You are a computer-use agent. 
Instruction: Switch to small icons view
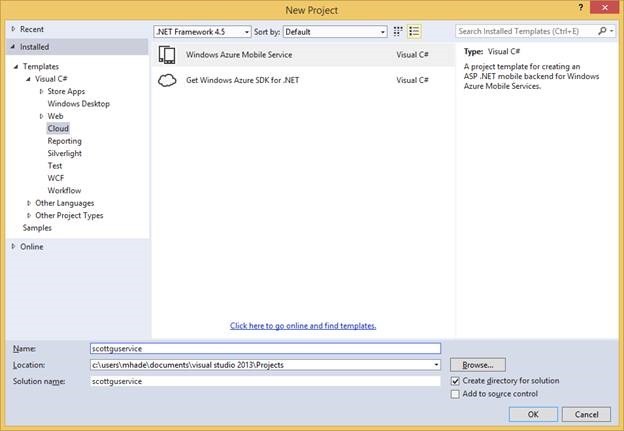click(x=399, y=31)
